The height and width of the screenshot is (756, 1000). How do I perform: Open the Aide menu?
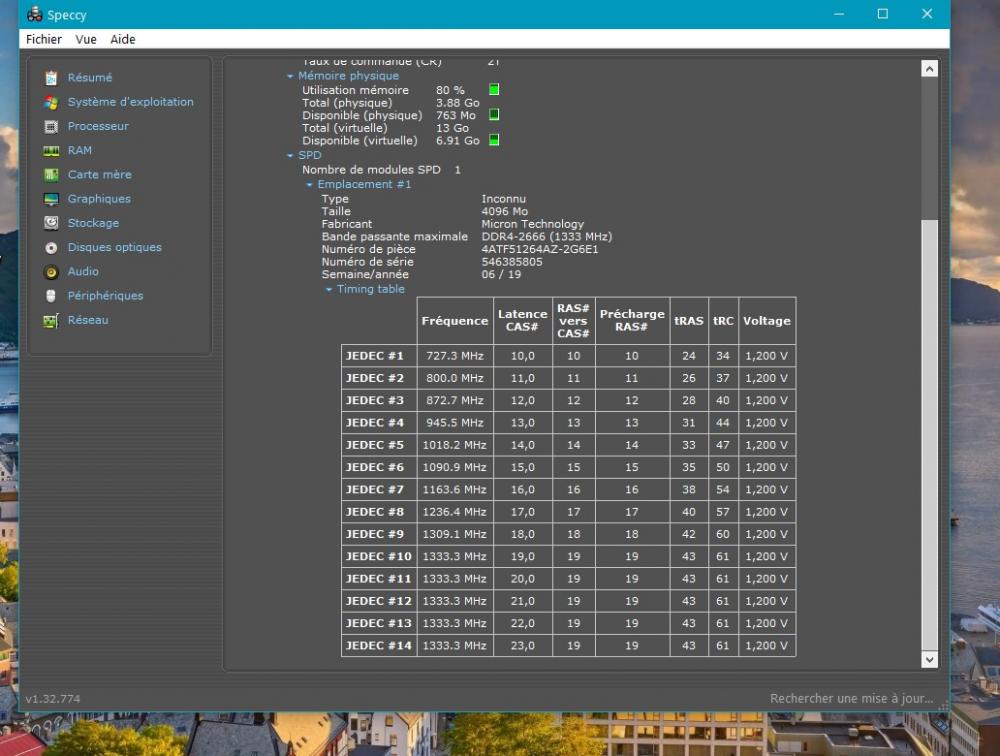point(123,39)
